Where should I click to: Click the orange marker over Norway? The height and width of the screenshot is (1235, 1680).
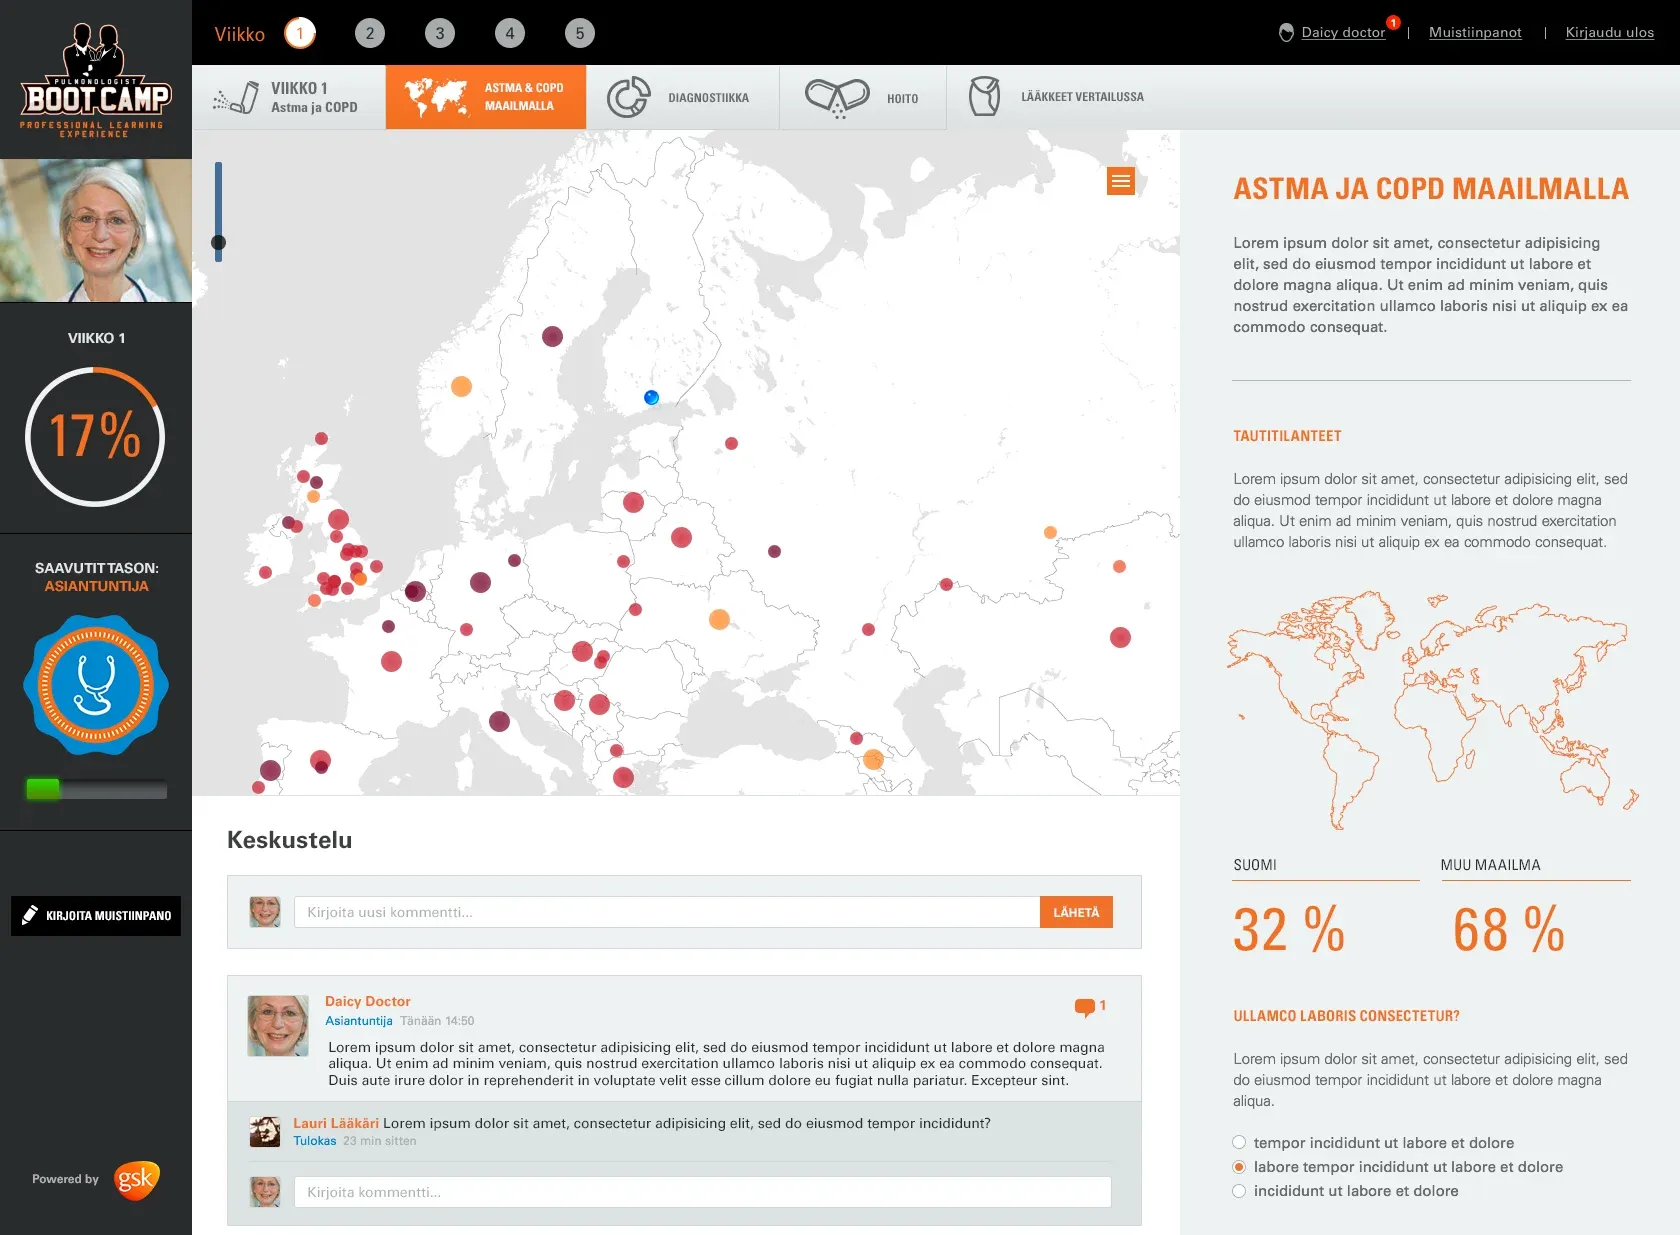tap(461, 386)
